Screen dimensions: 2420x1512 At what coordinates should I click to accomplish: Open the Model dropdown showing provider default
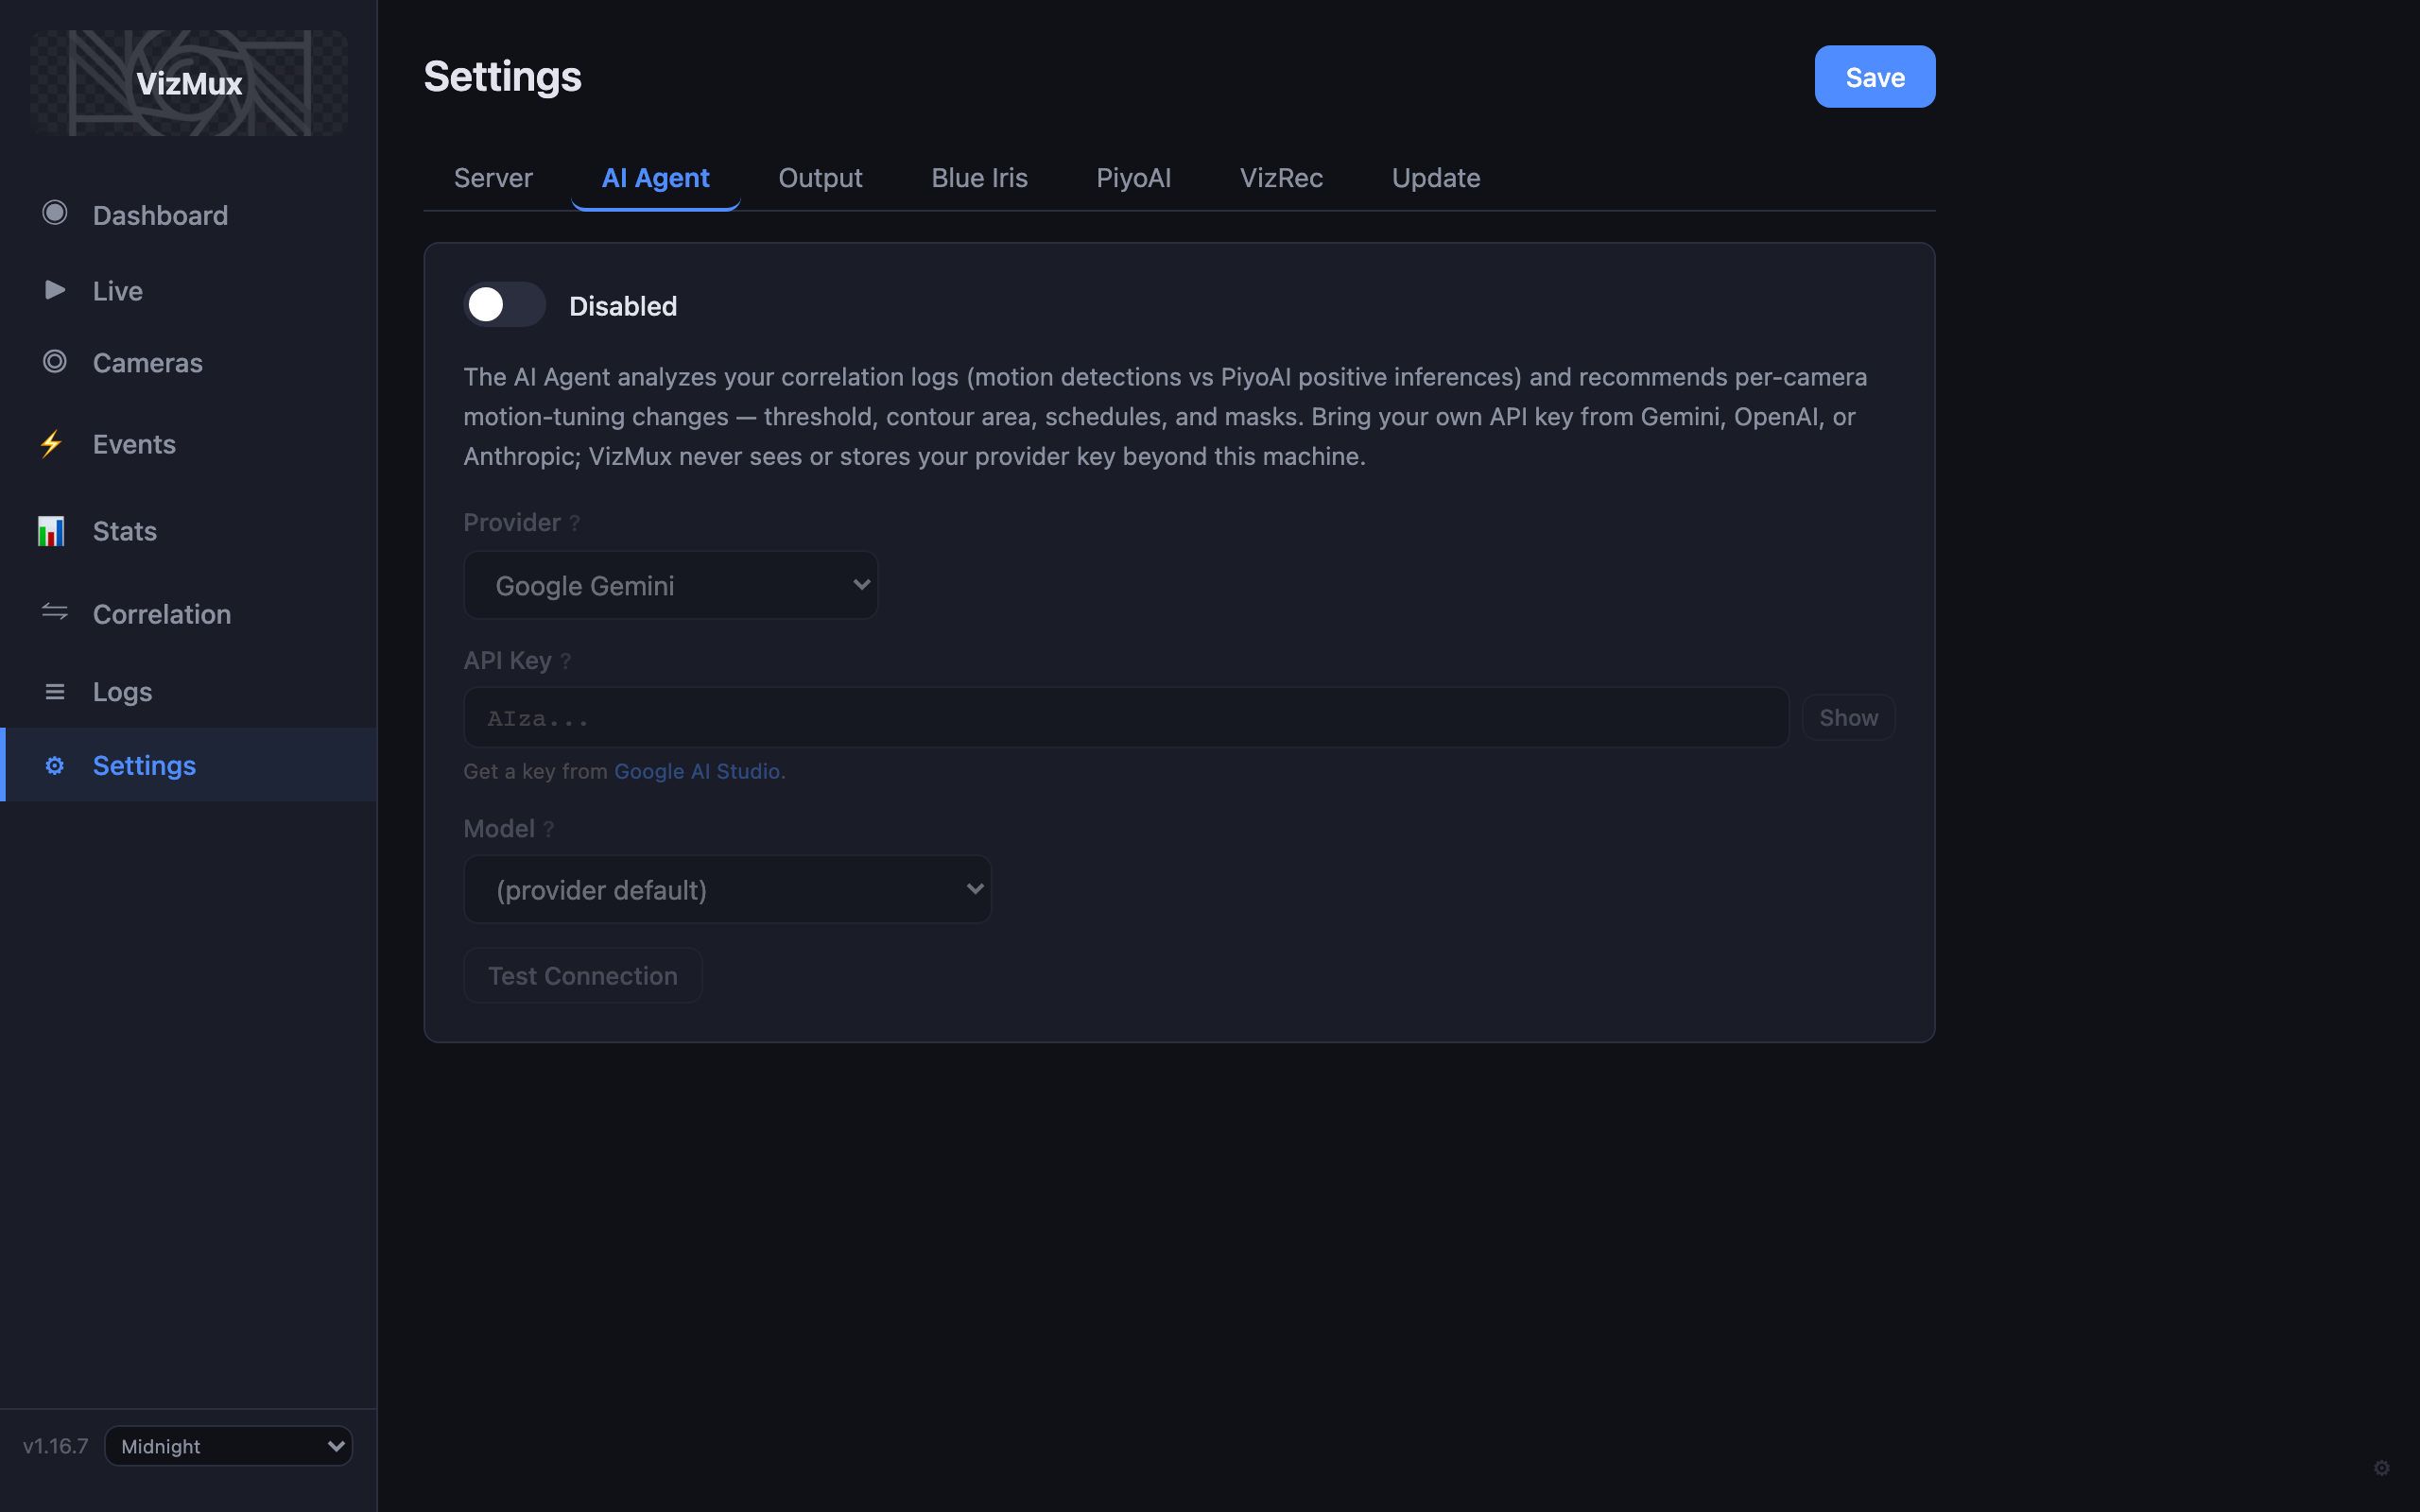click(x=728, y=889)
